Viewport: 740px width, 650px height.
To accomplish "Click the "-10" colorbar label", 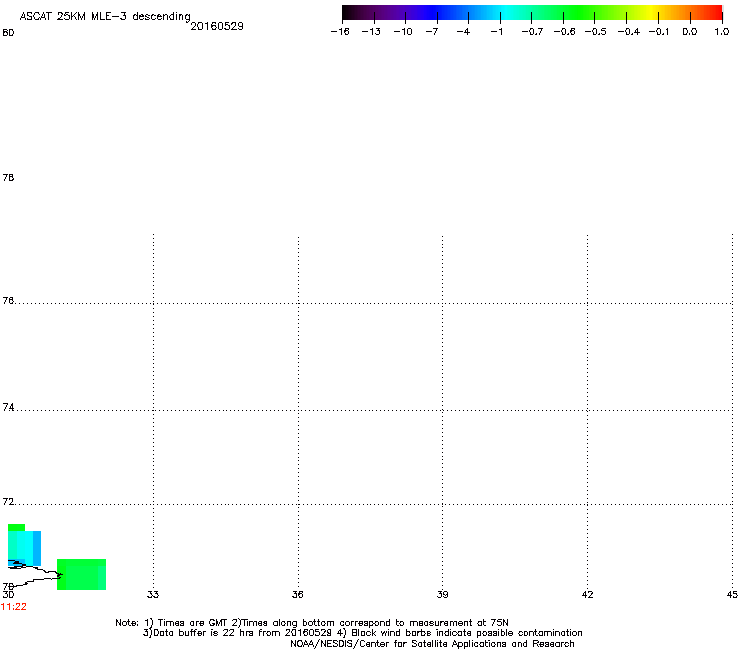I will pos(403,32).
